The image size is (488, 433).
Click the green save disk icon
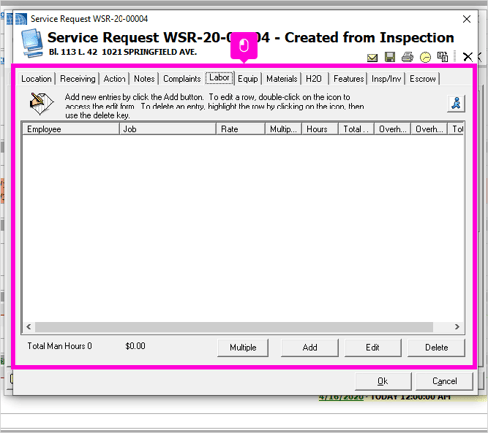coord(390,57)
